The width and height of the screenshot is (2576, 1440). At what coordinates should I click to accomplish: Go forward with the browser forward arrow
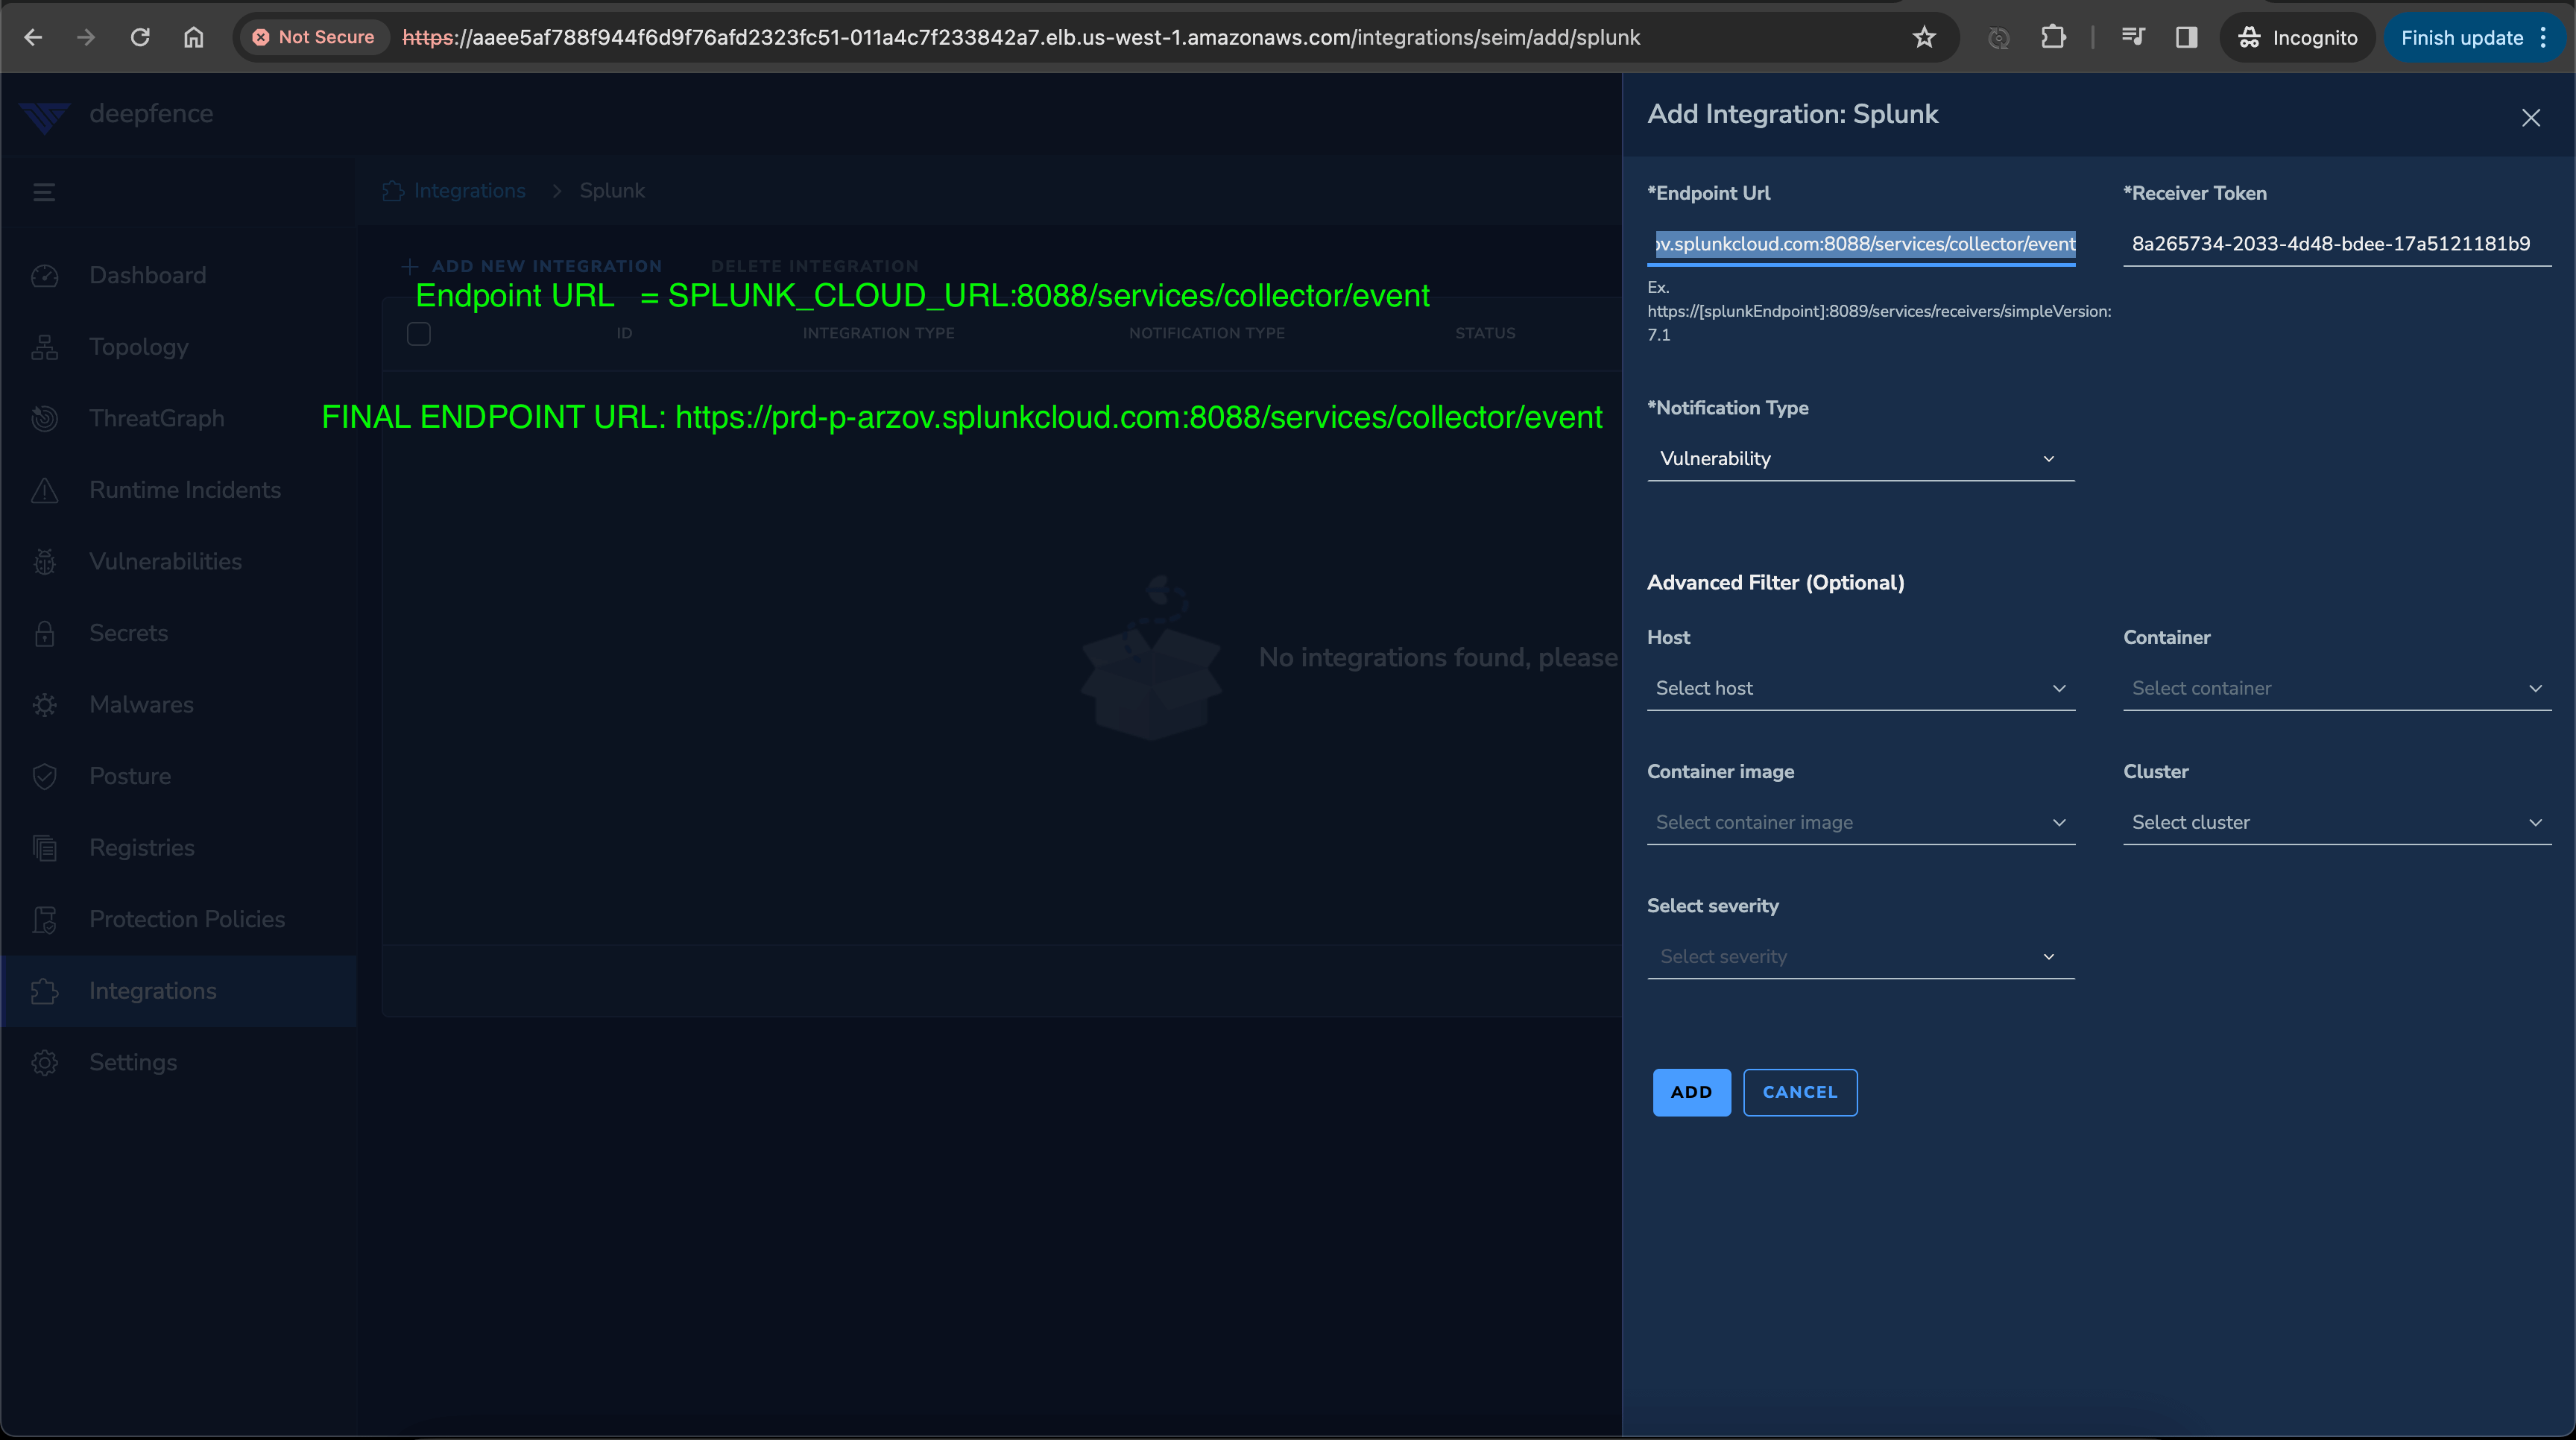click(86, 37)
